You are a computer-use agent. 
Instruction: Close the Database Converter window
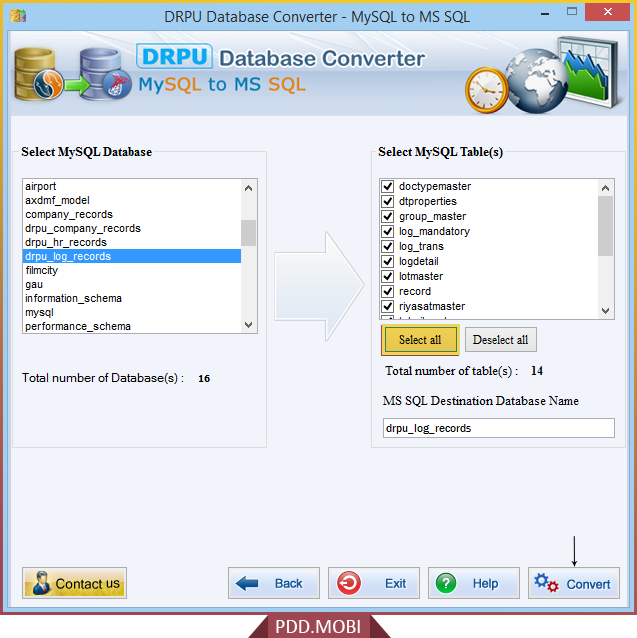pyautogui.click(x=607, y=12)
